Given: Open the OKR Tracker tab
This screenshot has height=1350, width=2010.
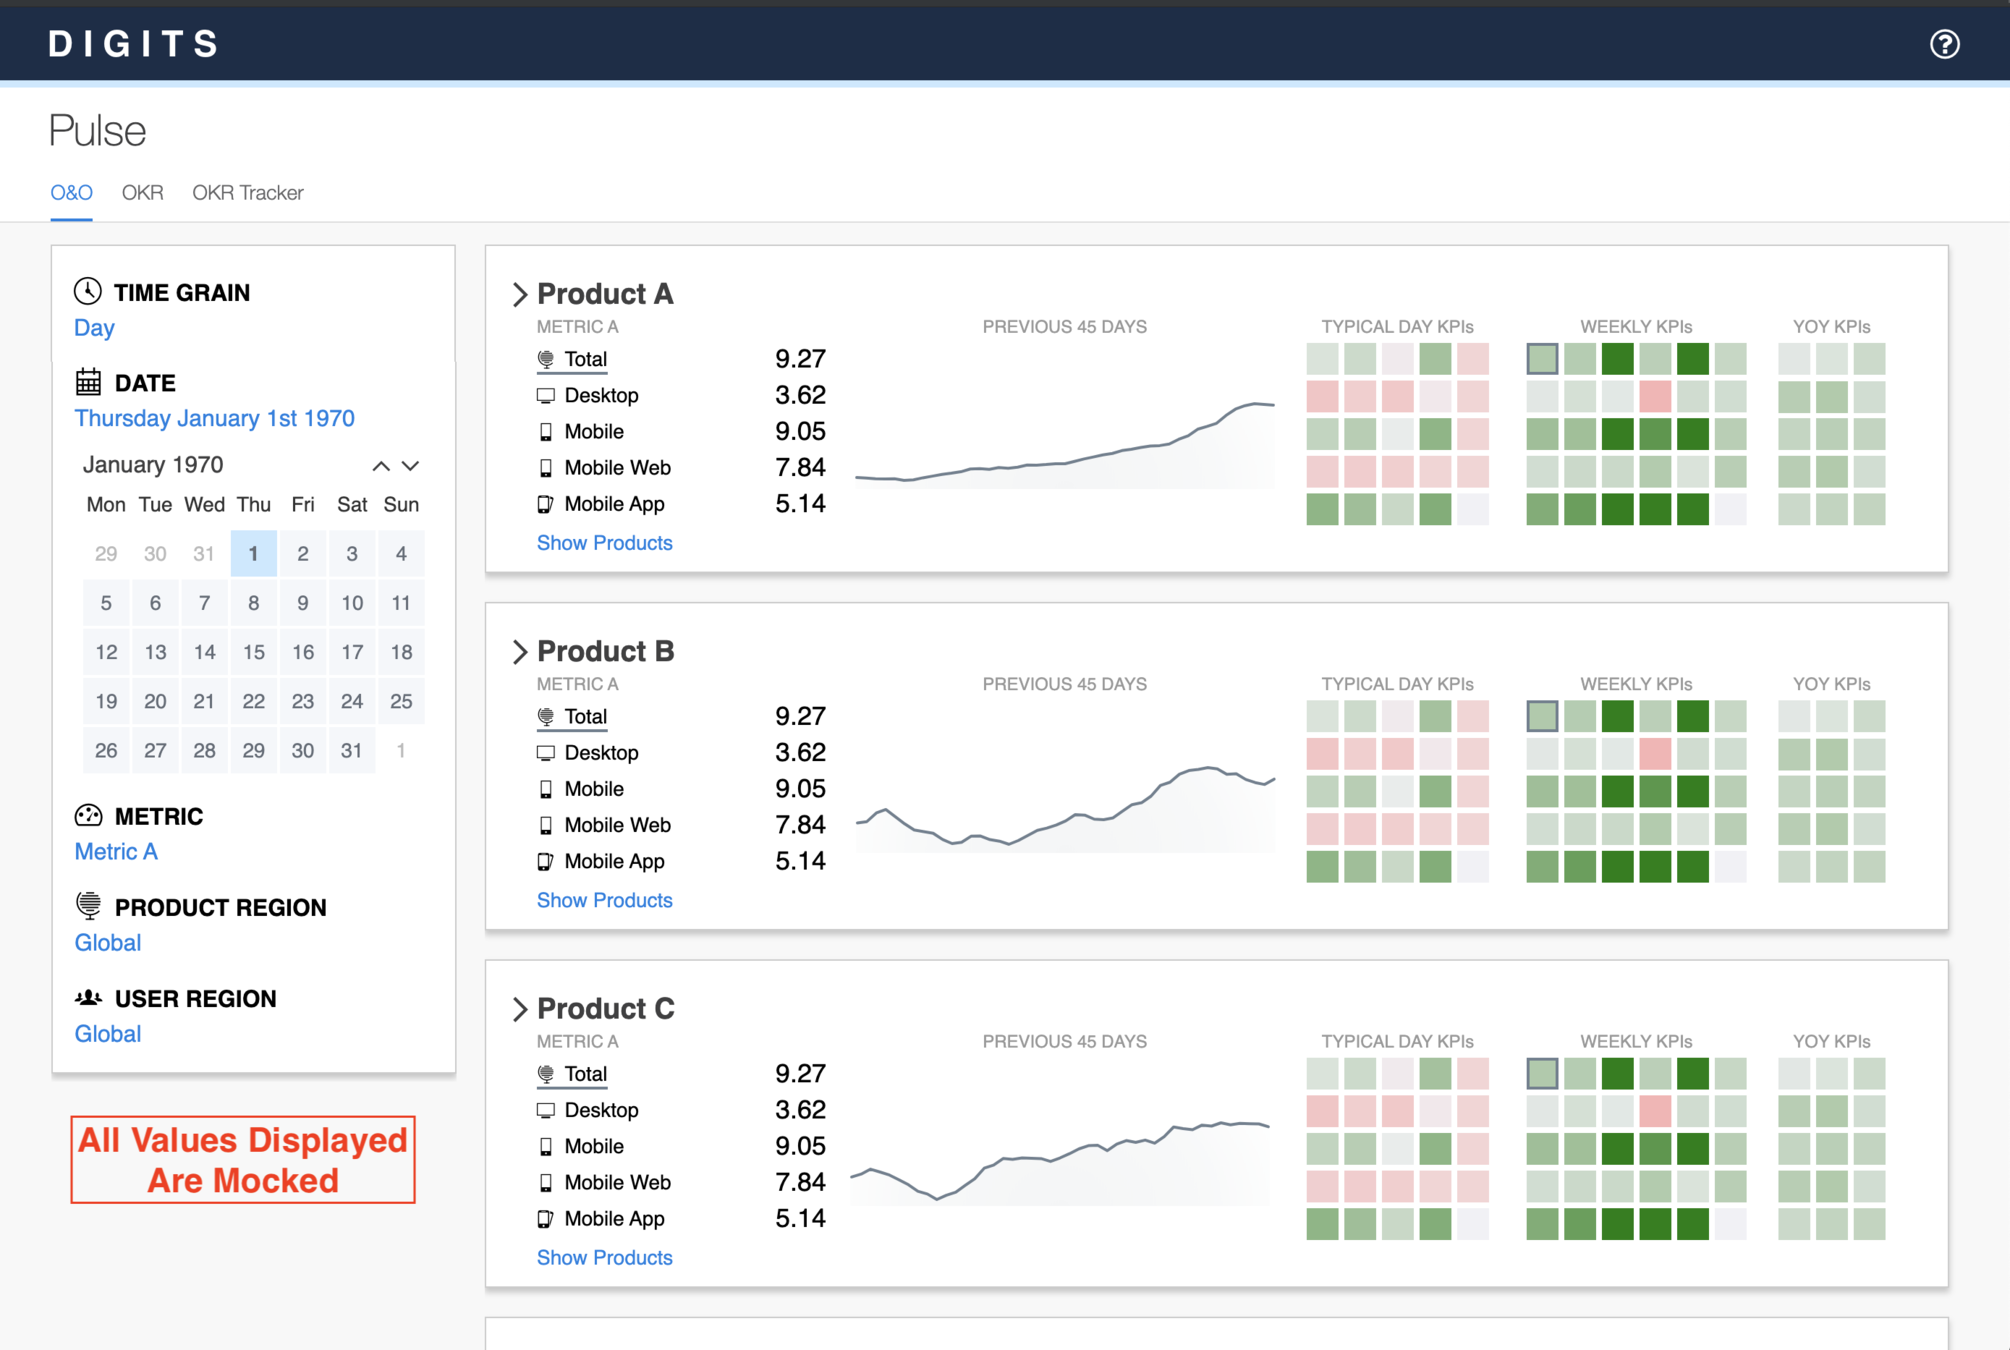Looking at the screenshot, I should (x=247, y=192).
